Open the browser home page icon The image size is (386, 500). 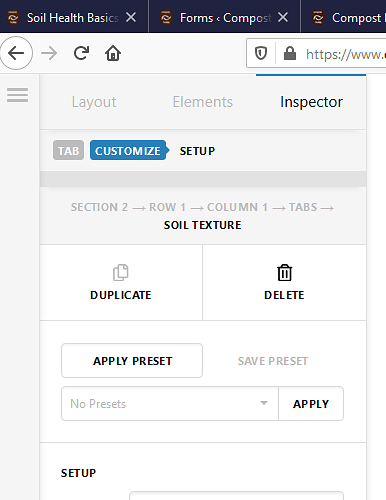click(113, 53)
